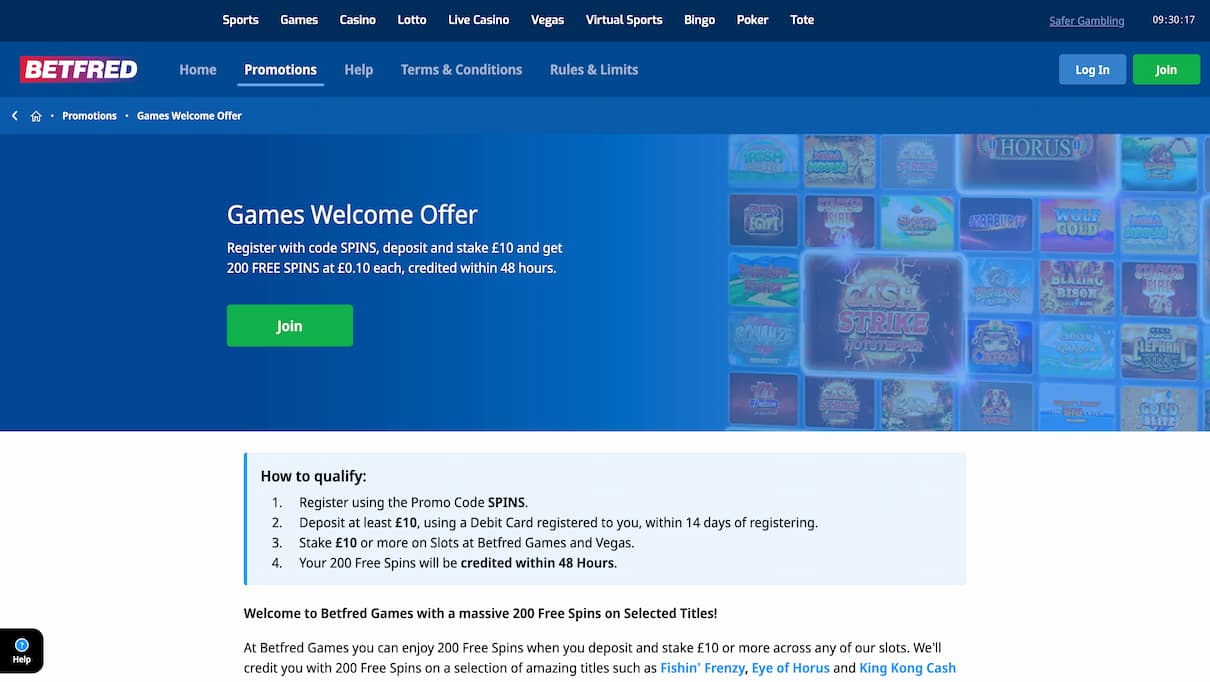Open the Fishin' Frenzy link
Image resolution: width=1210 pixels, height=682 pixels.
702,668
